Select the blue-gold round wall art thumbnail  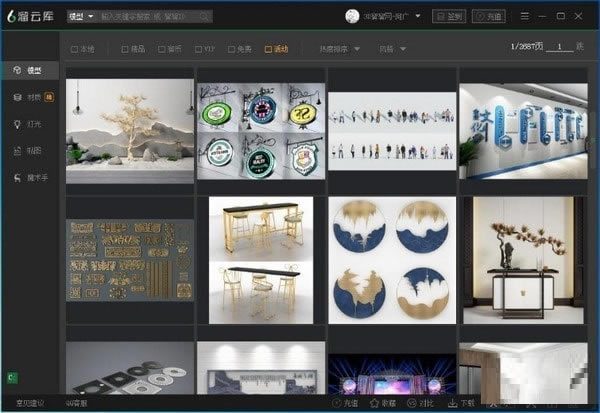tap(392, 260)
